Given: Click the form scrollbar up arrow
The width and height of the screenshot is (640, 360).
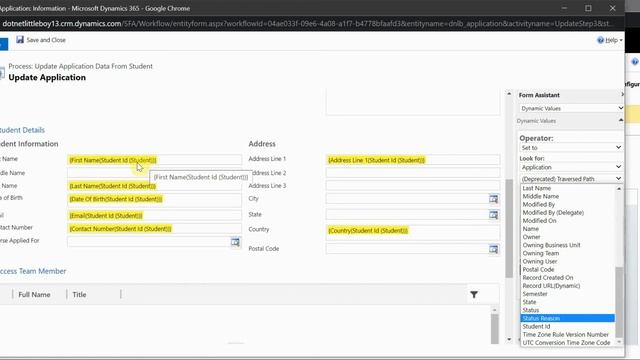Looking at the screenshot, I should pos(509,94).
